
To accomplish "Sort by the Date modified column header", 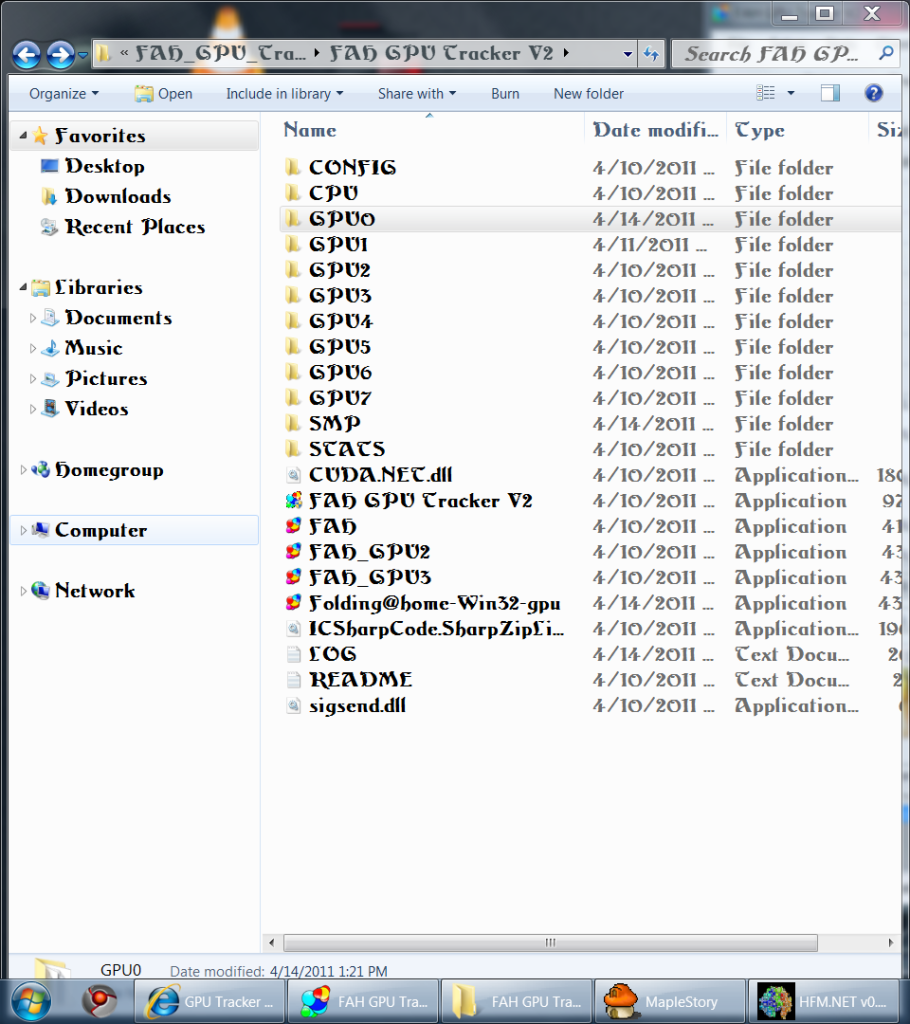I will (655, 130).
